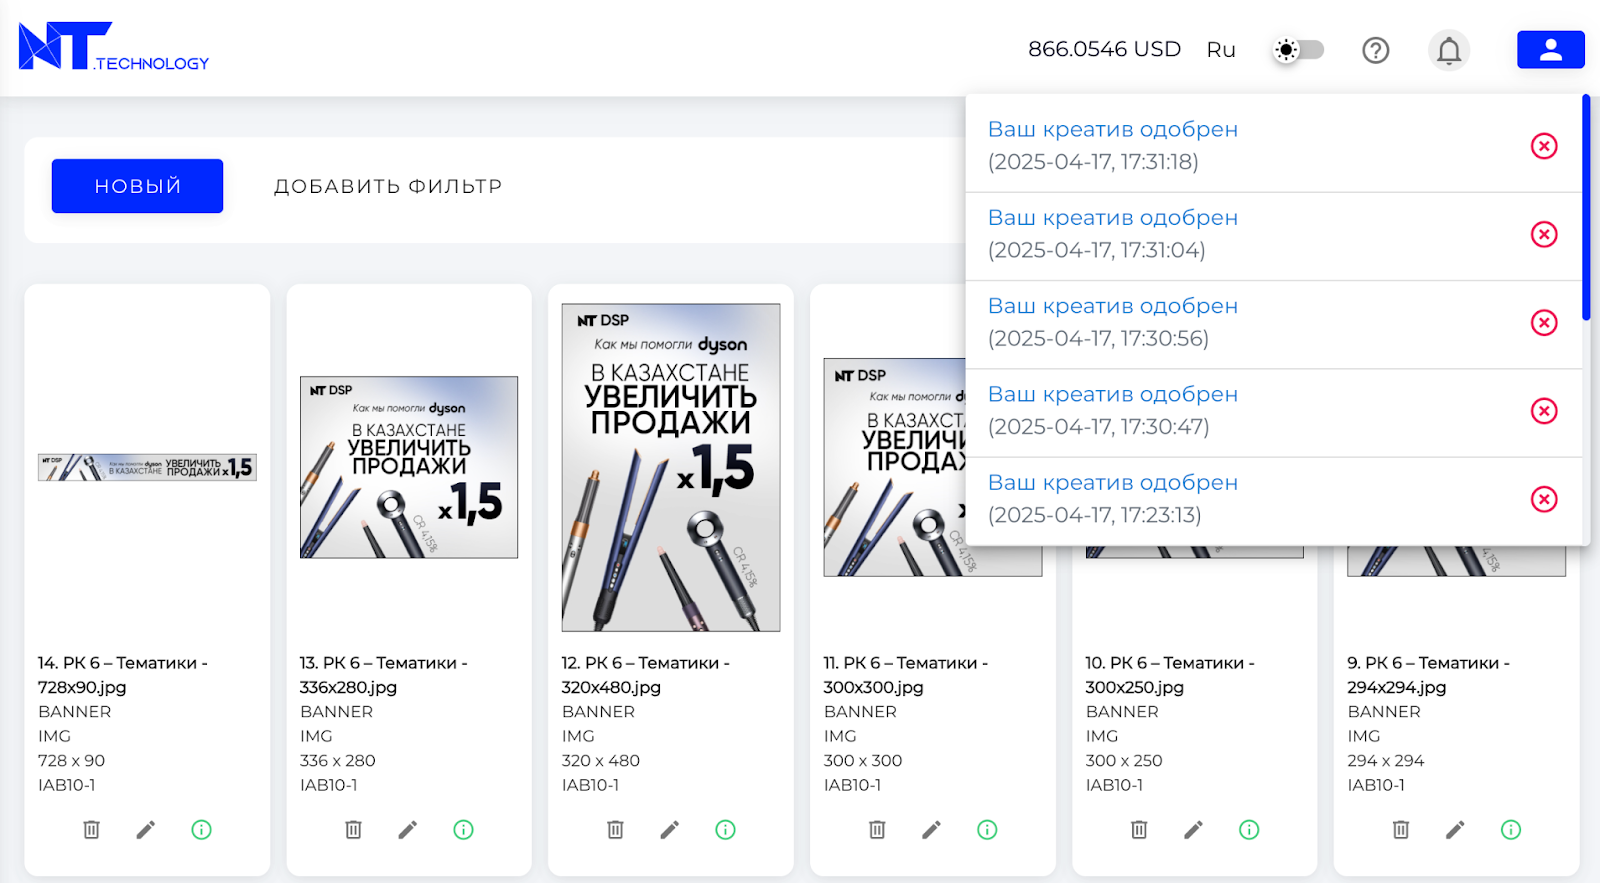Viewport: 1600px width, 883px height.
Task: Open 'Ваш креатив одобрен' notification at 17:23:13
Action: point(1113,482)
